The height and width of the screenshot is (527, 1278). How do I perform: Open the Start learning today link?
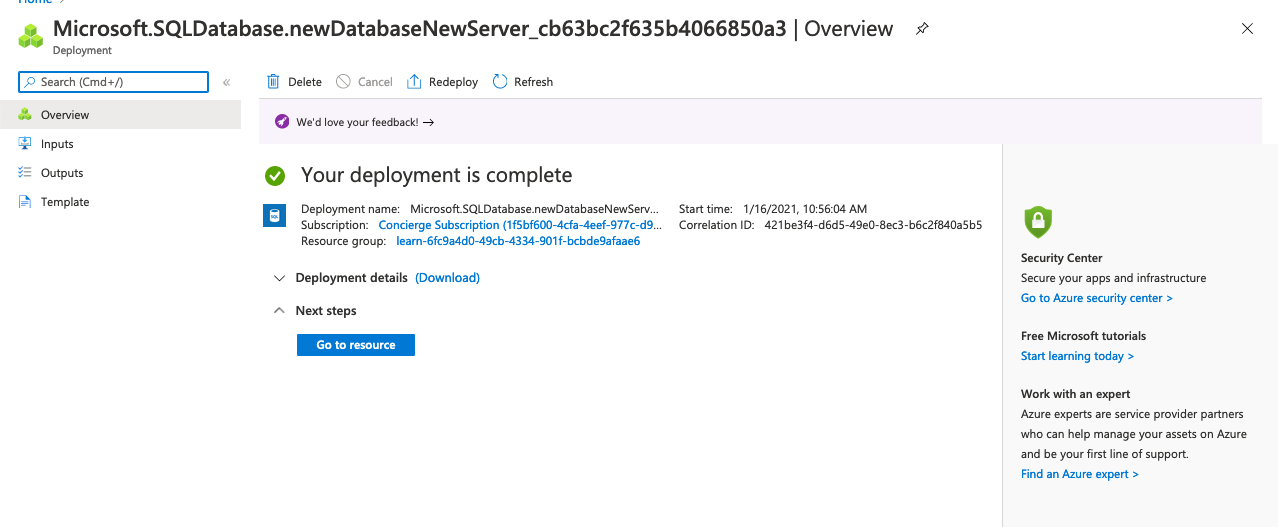[x=1077, y=356]
